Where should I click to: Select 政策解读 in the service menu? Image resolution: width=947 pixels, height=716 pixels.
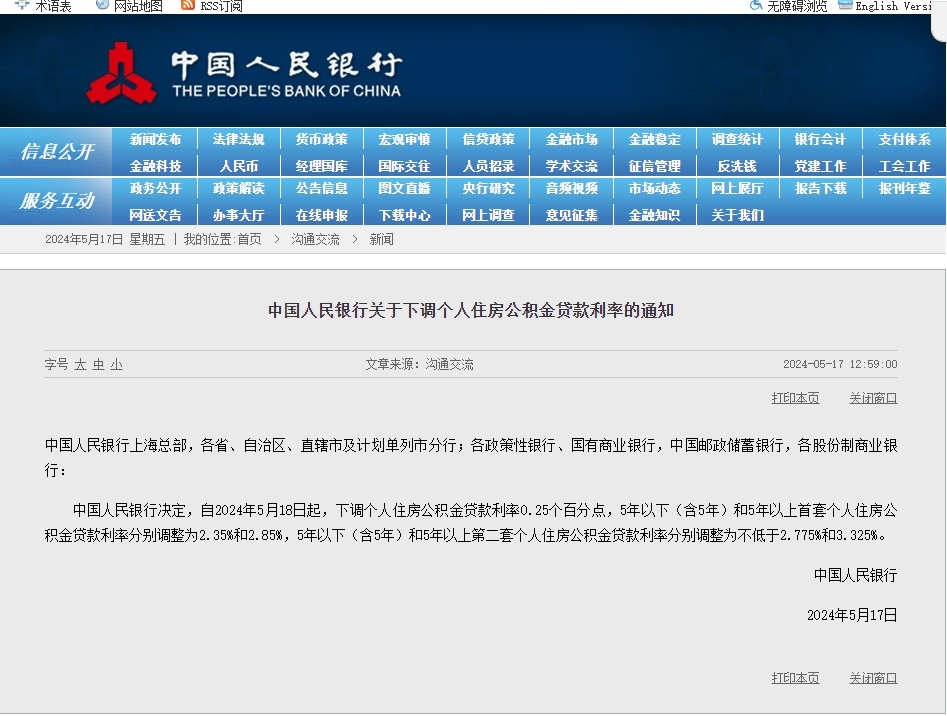239,188
